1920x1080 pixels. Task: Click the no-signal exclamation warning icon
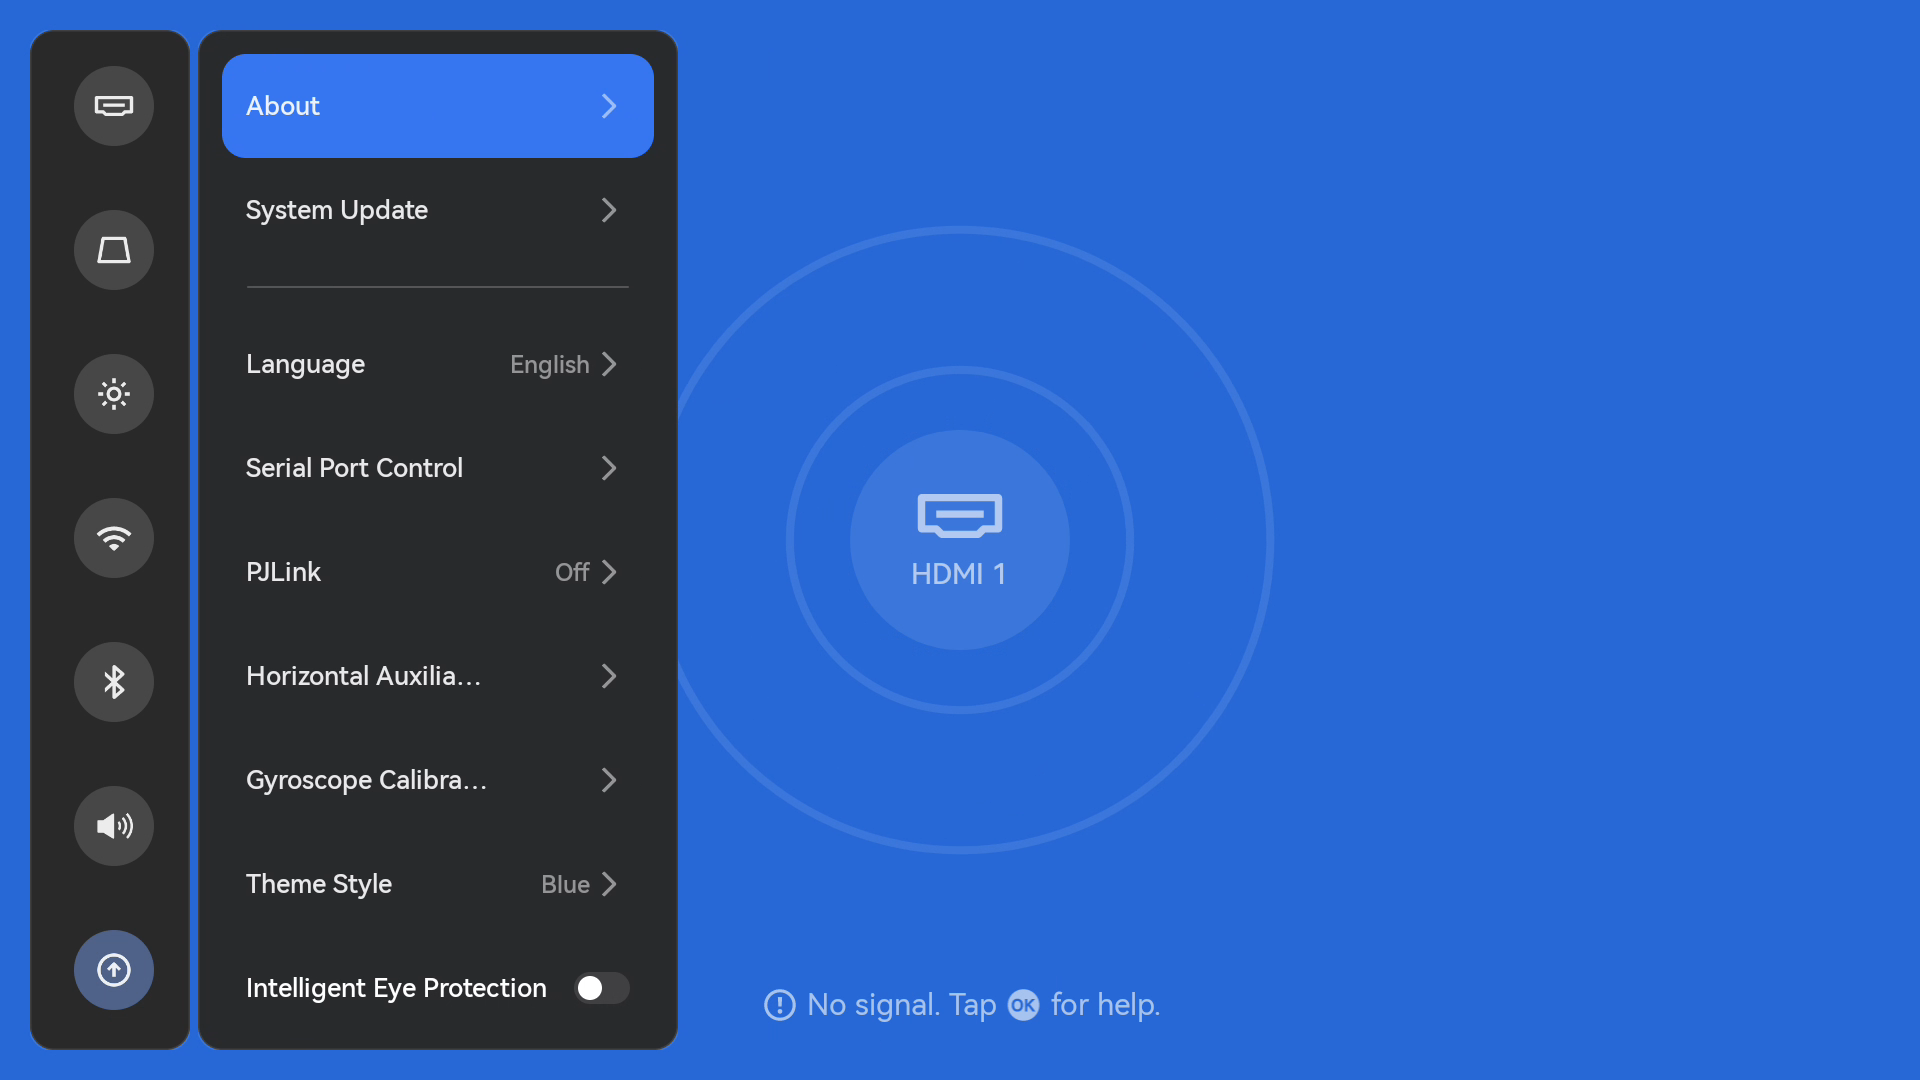780,1005
